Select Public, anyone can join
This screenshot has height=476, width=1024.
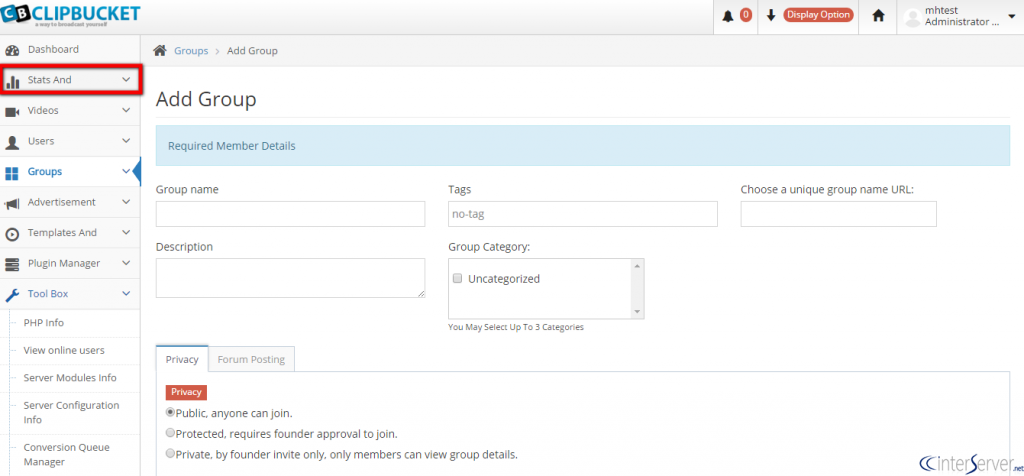(170, 413)
